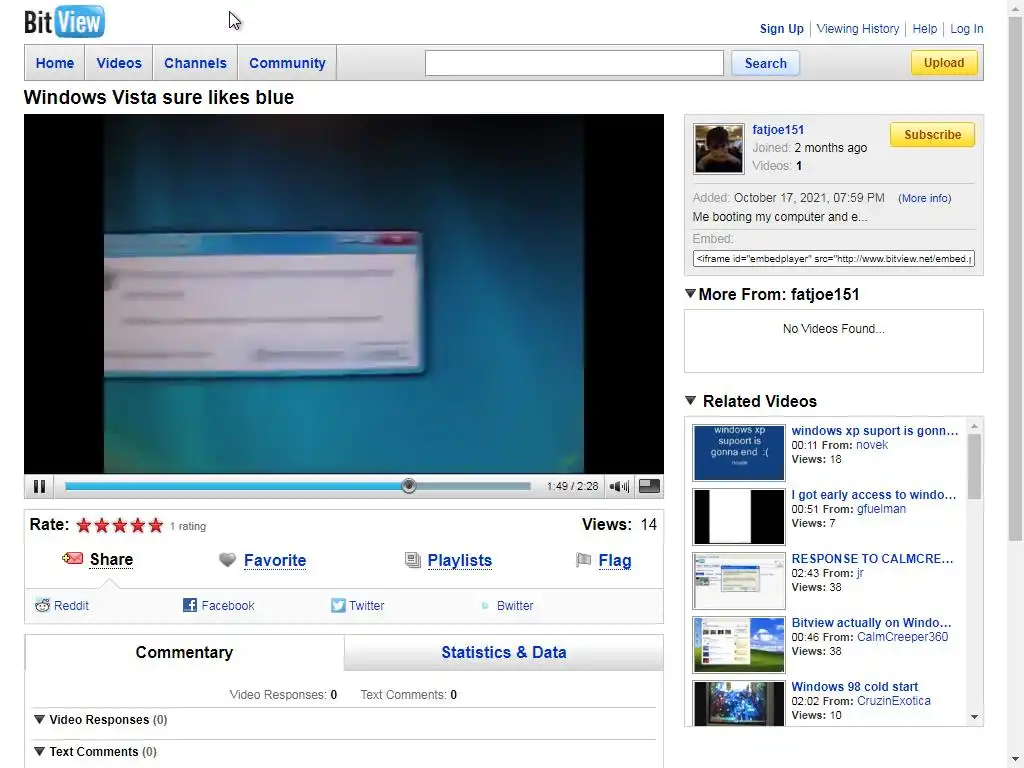1024x768 pixels.
Task: Open I got early access title
Action: point(873,494)
